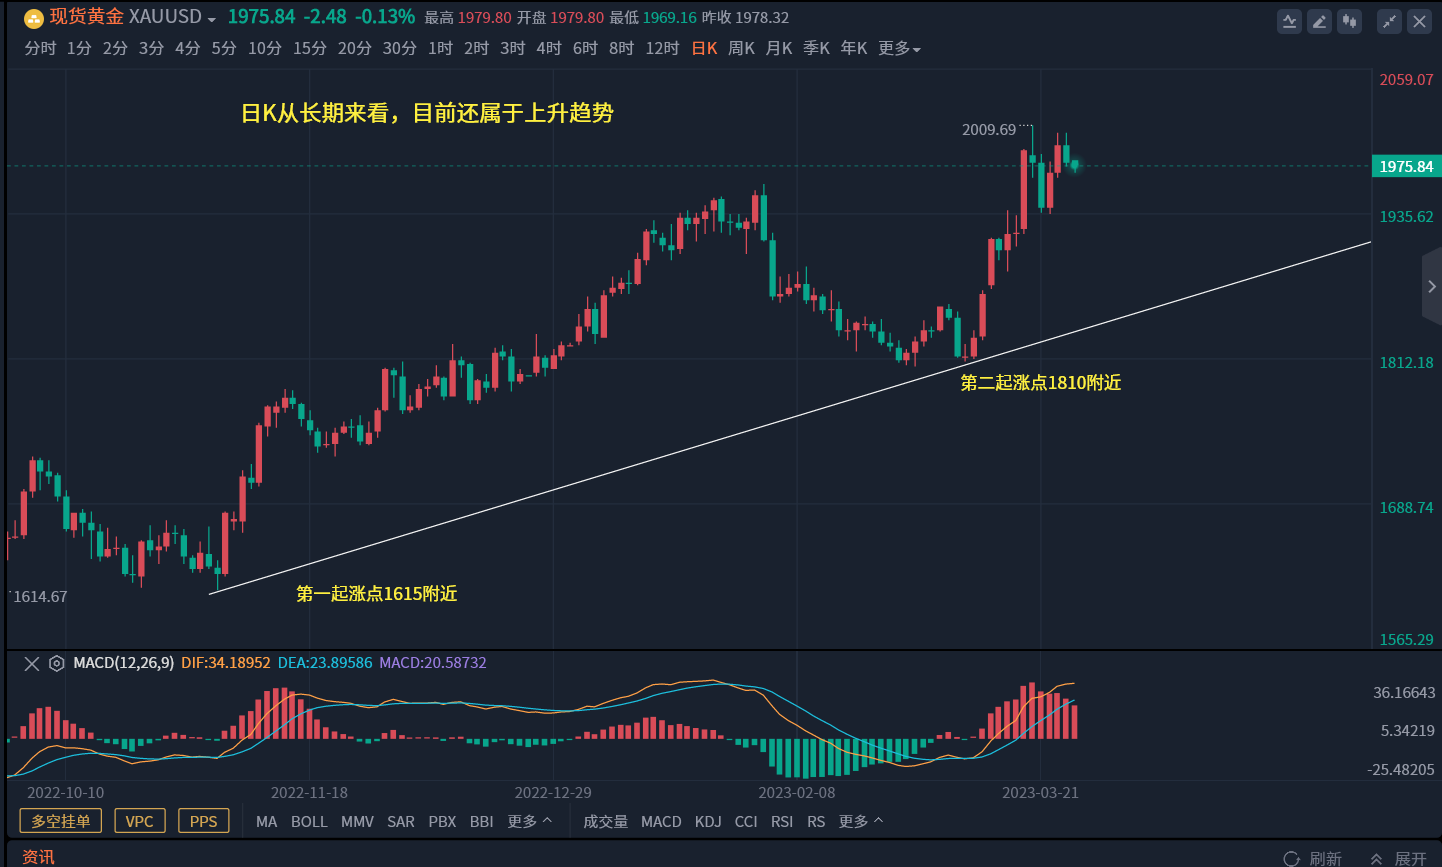
Task: Click the close X on the MACD panel
Action: pyautogui.click(x=31, y=663)
